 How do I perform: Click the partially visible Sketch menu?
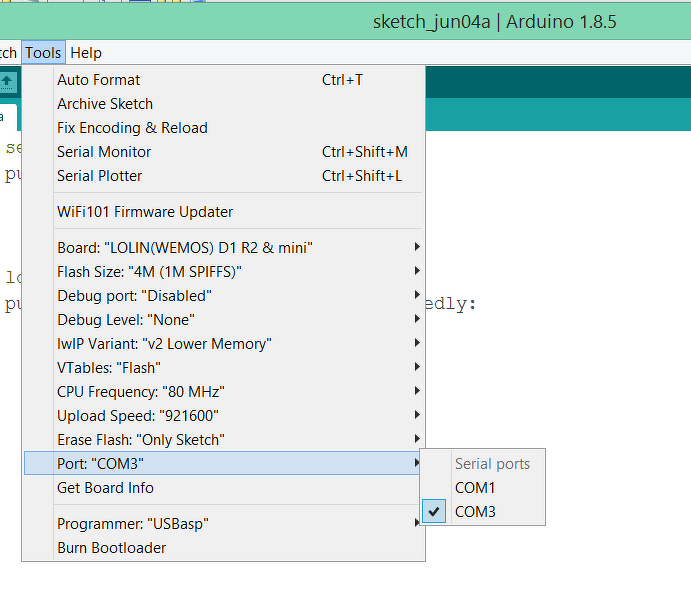[8, 53]
